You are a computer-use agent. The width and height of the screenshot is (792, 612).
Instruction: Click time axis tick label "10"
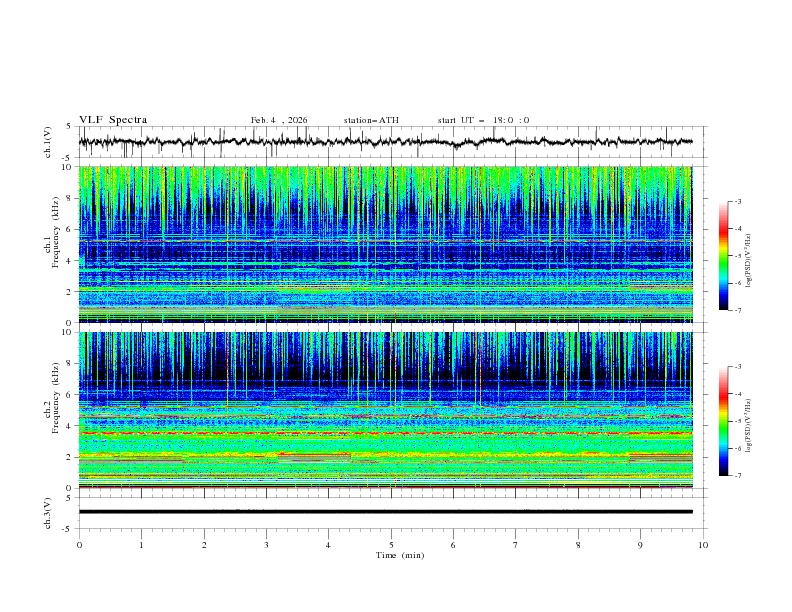point(703,545)
